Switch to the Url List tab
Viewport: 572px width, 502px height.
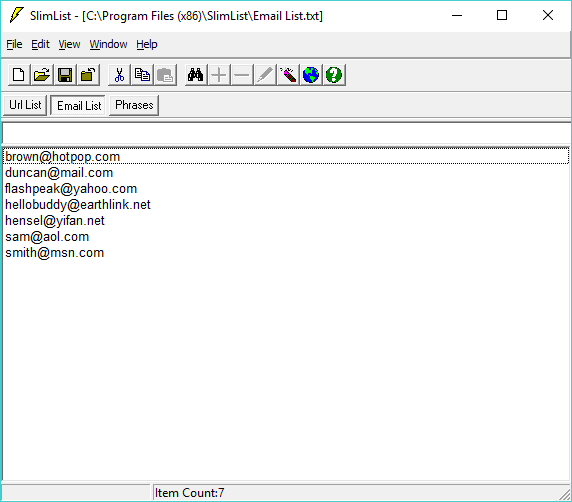pos(25,105)
